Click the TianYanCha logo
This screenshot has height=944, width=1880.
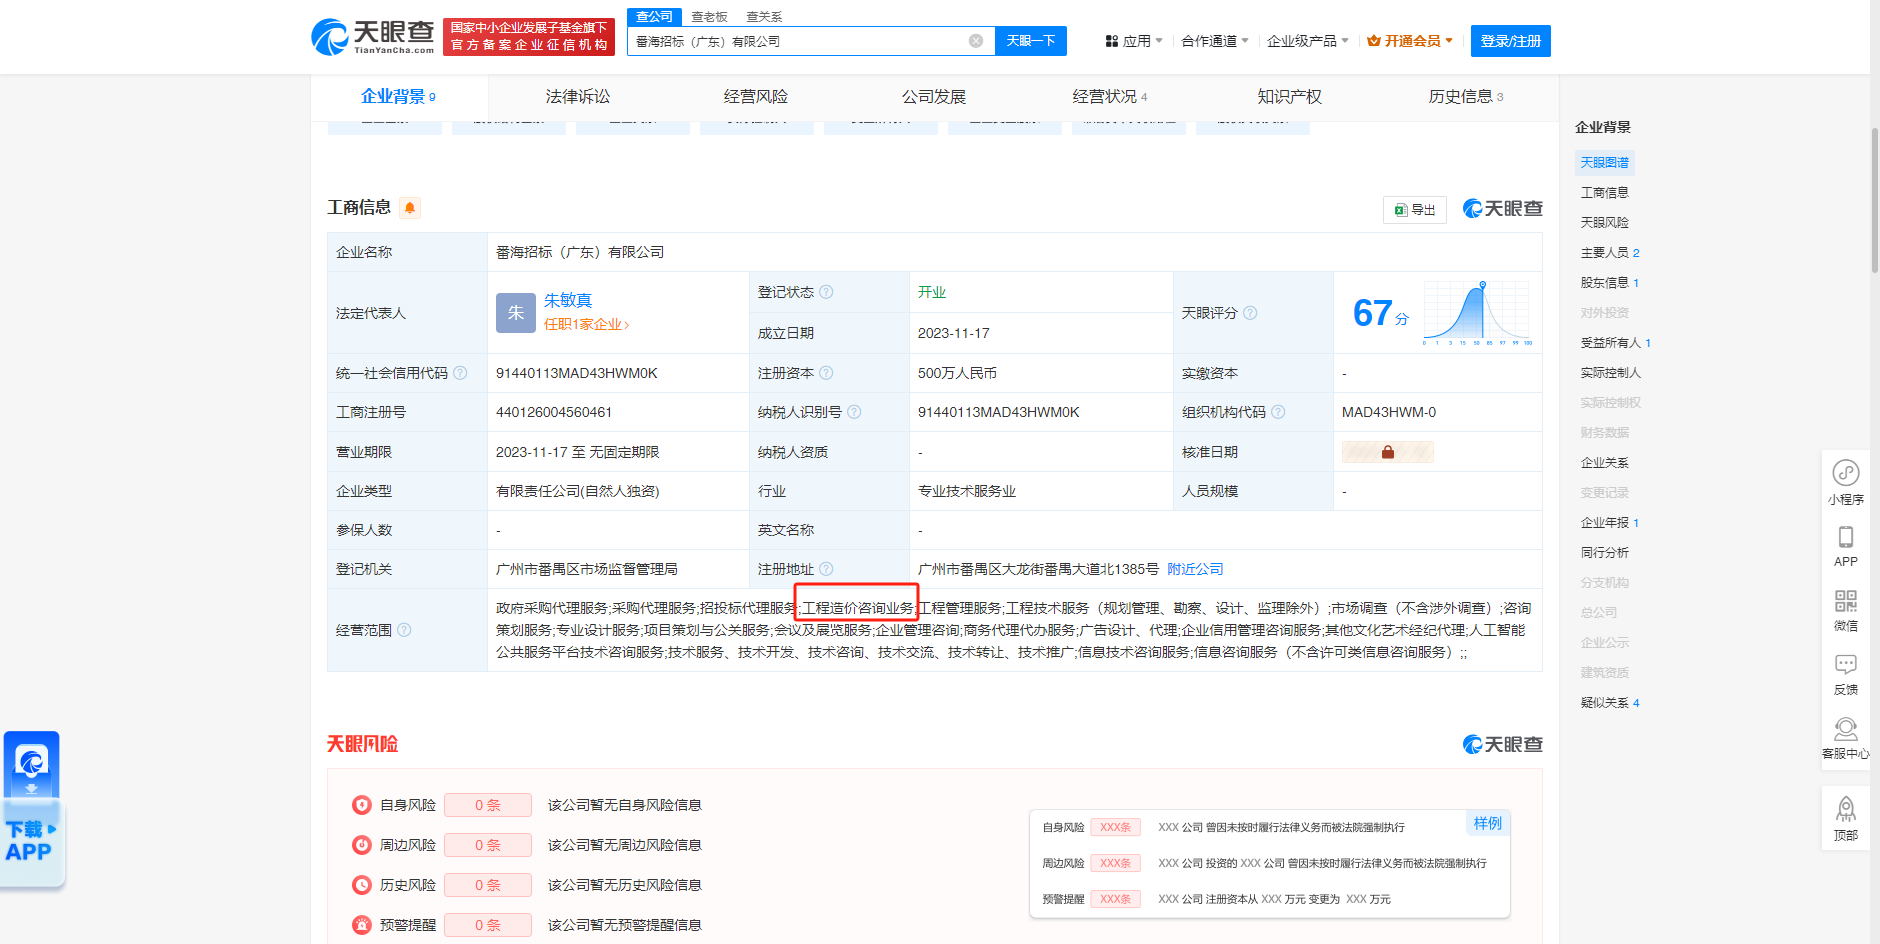pos(372,37)
